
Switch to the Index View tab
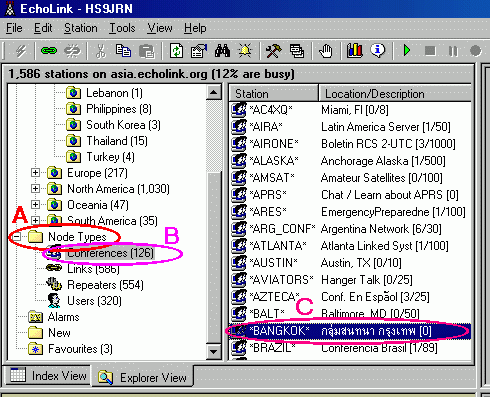[48, 376]
